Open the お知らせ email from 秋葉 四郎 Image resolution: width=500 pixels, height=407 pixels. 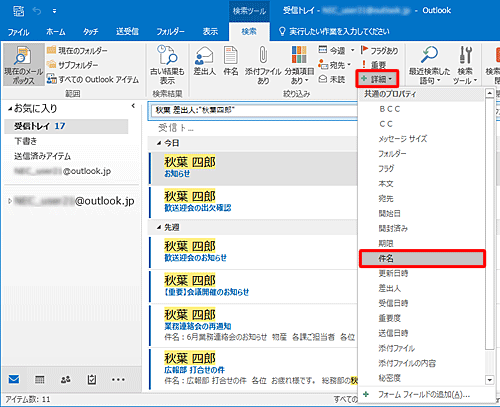coord(253,168)
